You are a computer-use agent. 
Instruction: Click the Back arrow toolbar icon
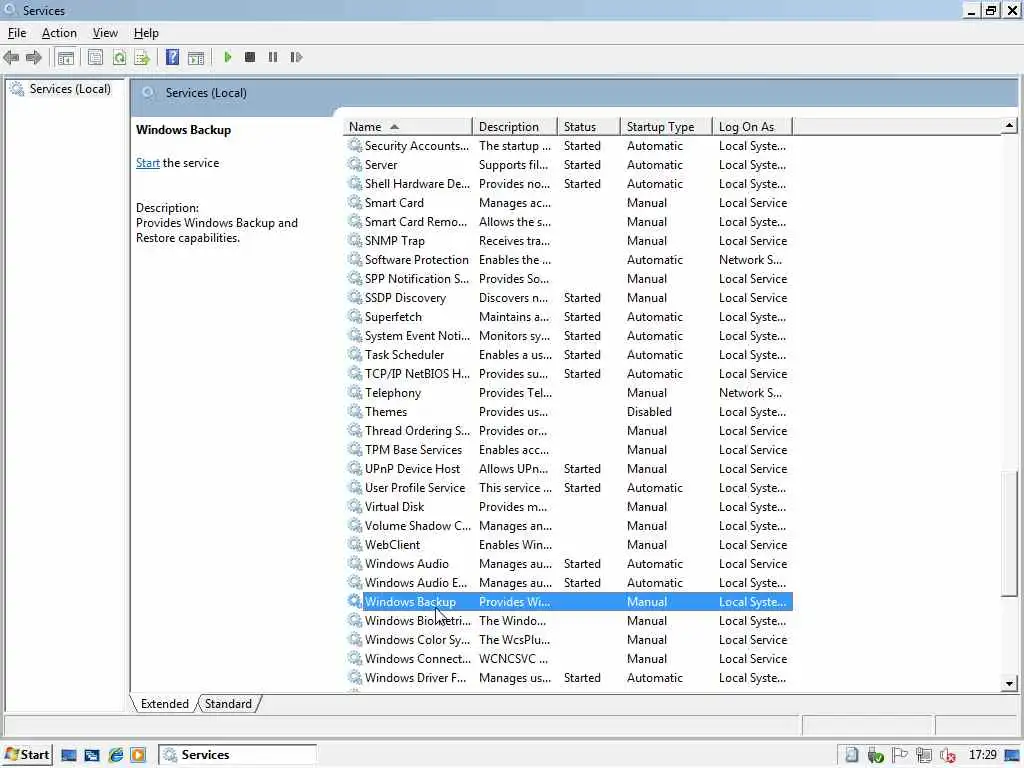click(x=11, y=57)
